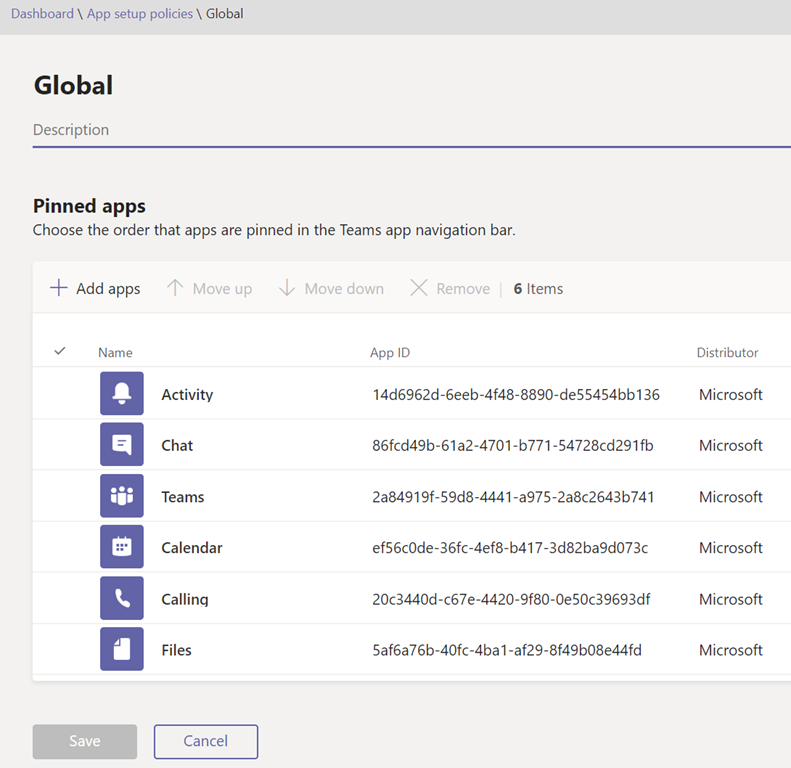Go to Dashboard via breadcrumb

pyautogui.click(x=42, y=14)
